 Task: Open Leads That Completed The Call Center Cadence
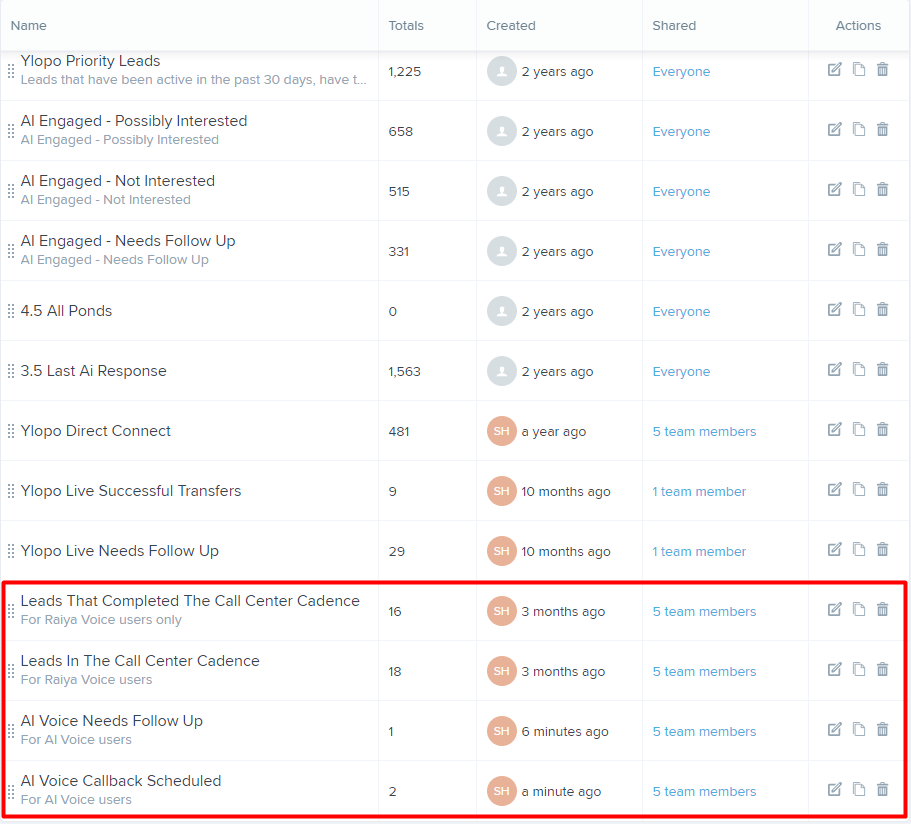(x=190, y=601)
